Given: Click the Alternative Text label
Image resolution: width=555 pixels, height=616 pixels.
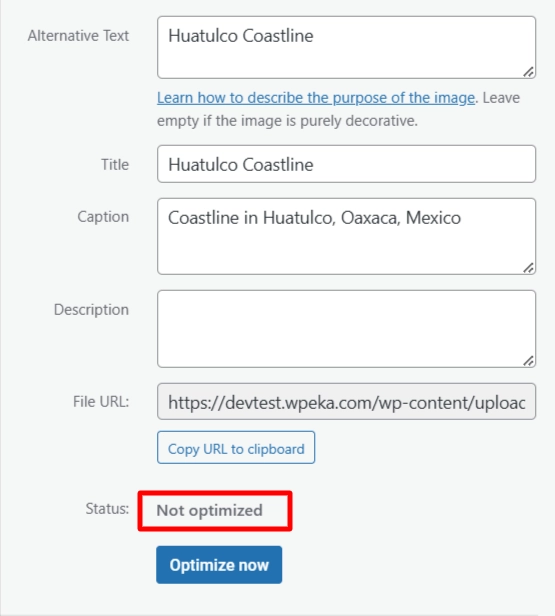Looking at the screenshot, I should [x=78, y=36].
